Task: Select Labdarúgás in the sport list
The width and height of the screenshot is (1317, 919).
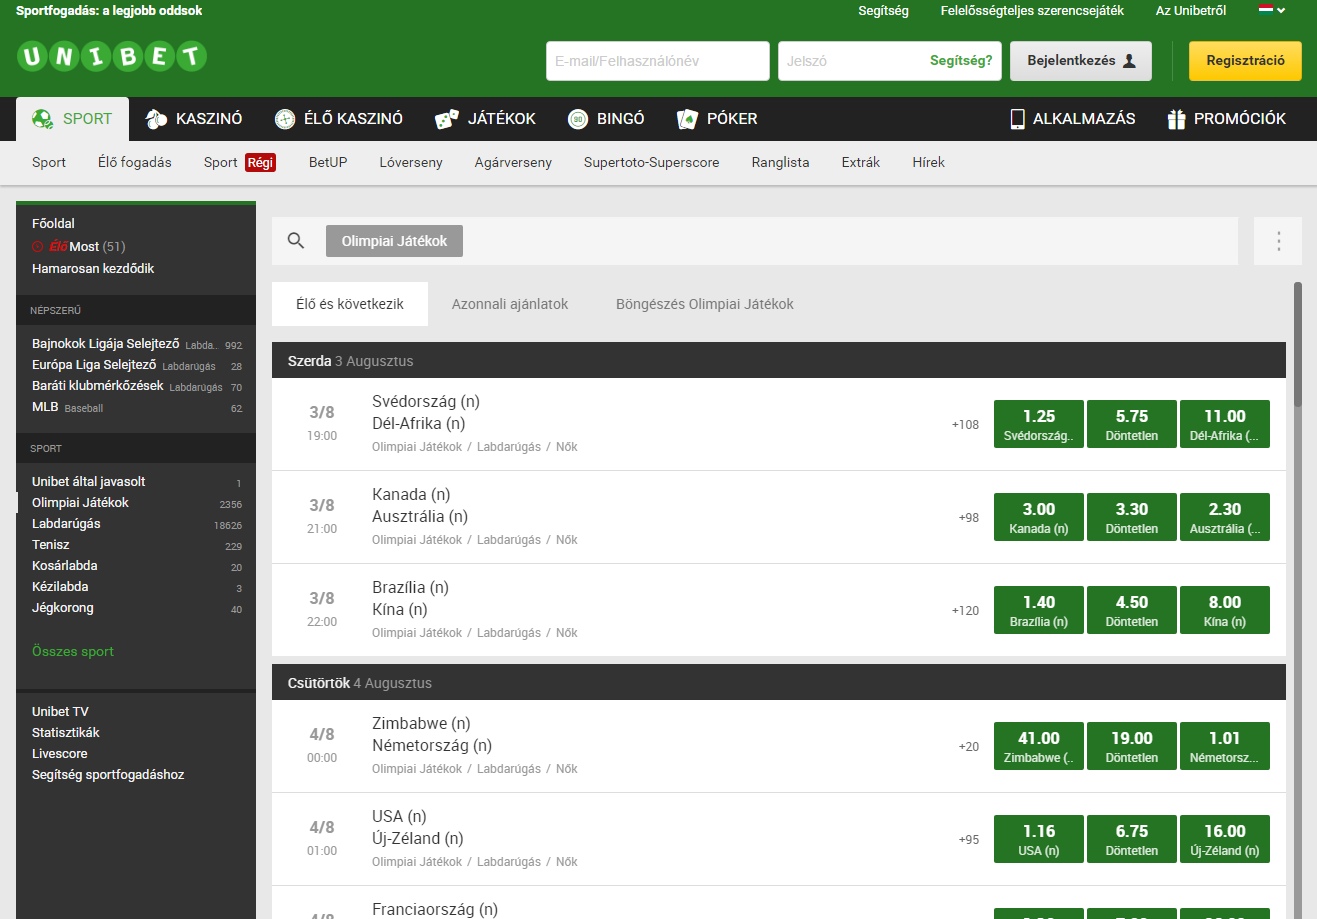Action: pyautogui.click(x=136, y=524)
